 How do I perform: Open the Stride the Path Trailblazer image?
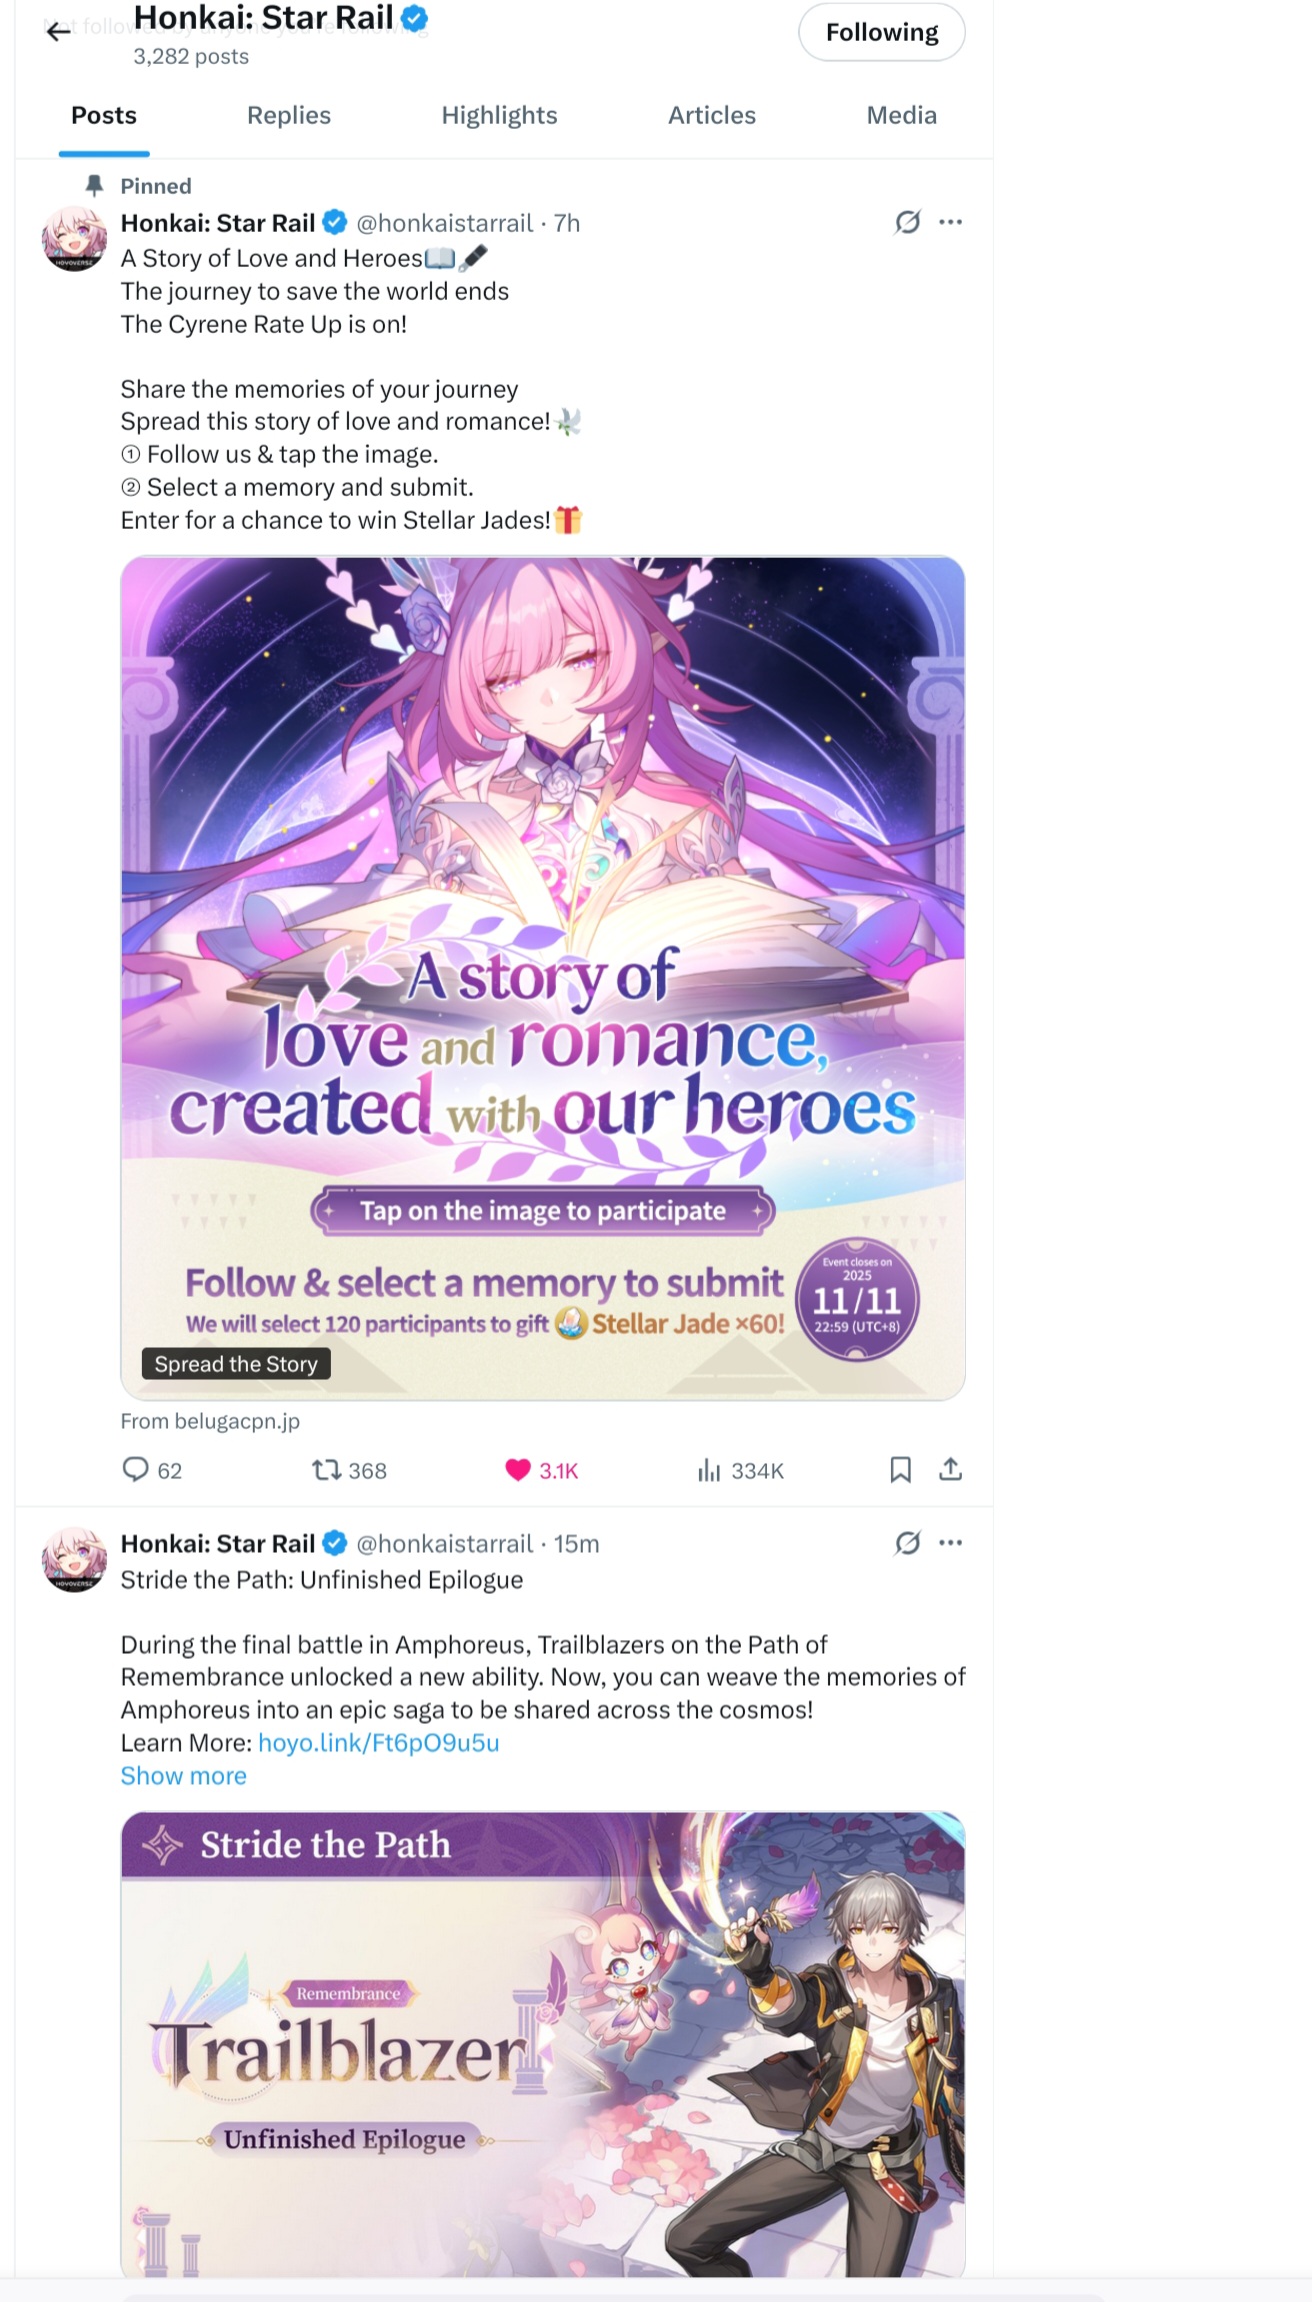(x=543, y=2044)
